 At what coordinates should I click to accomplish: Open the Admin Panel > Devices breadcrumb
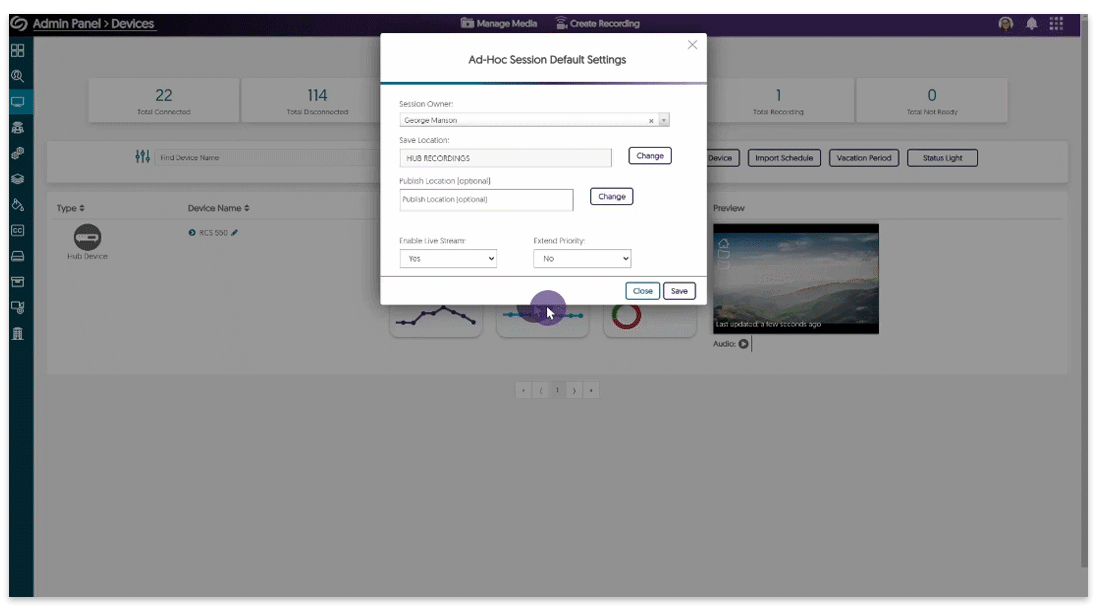[x=95, y=22]
